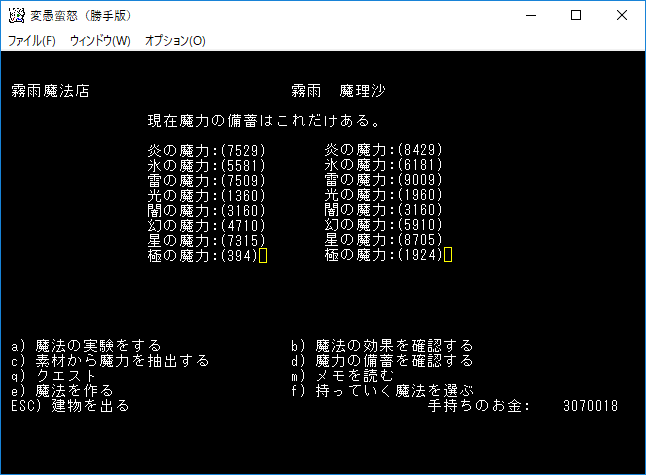The height and width of the screenshot is (475, 646).
Task: Click the 霧雨魔法店 shop title
Action: pyautogui.click(x=50, y=91)
